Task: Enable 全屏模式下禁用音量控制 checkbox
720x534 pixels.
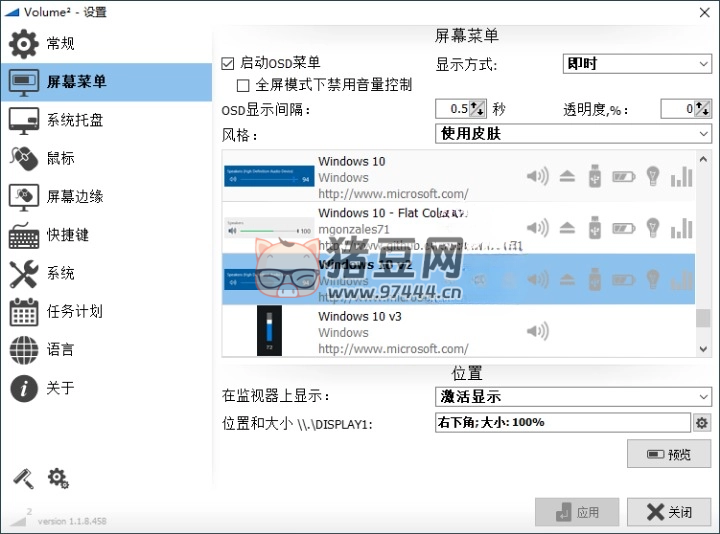Action: tap(243, 85)
